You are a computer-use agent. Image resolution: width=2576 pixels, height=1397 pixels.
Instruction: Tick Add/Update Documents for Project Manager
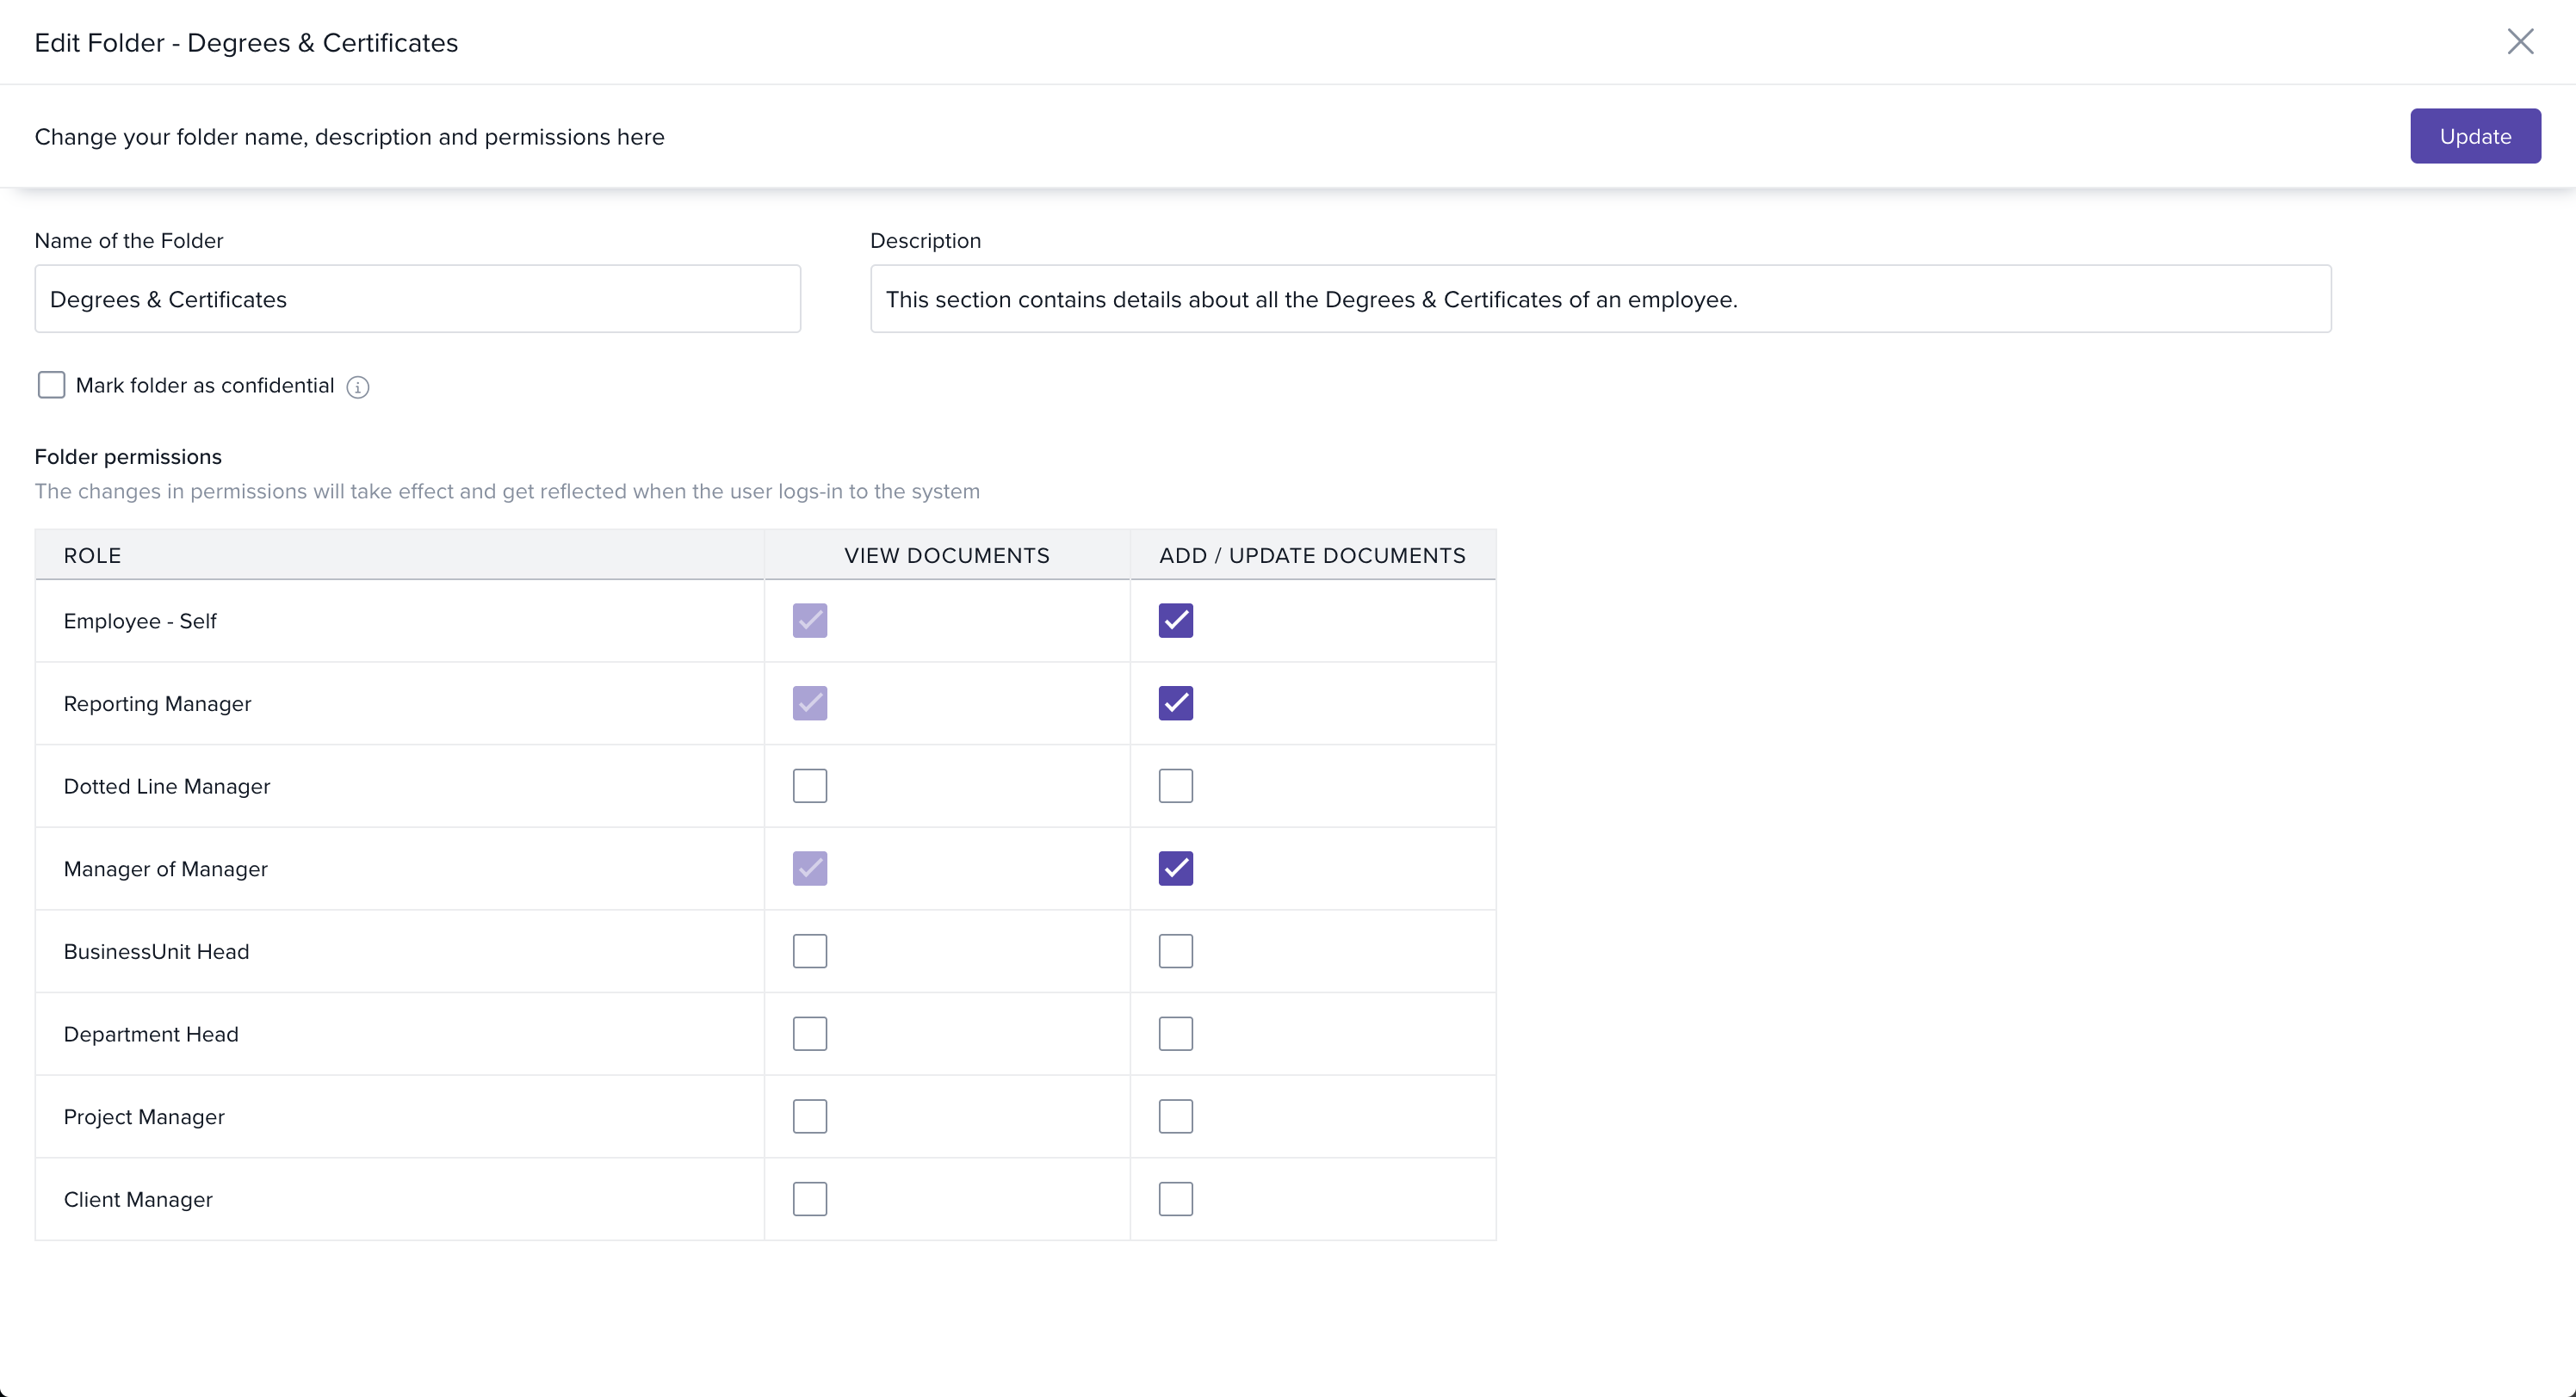click(x=1175, y=1116)
